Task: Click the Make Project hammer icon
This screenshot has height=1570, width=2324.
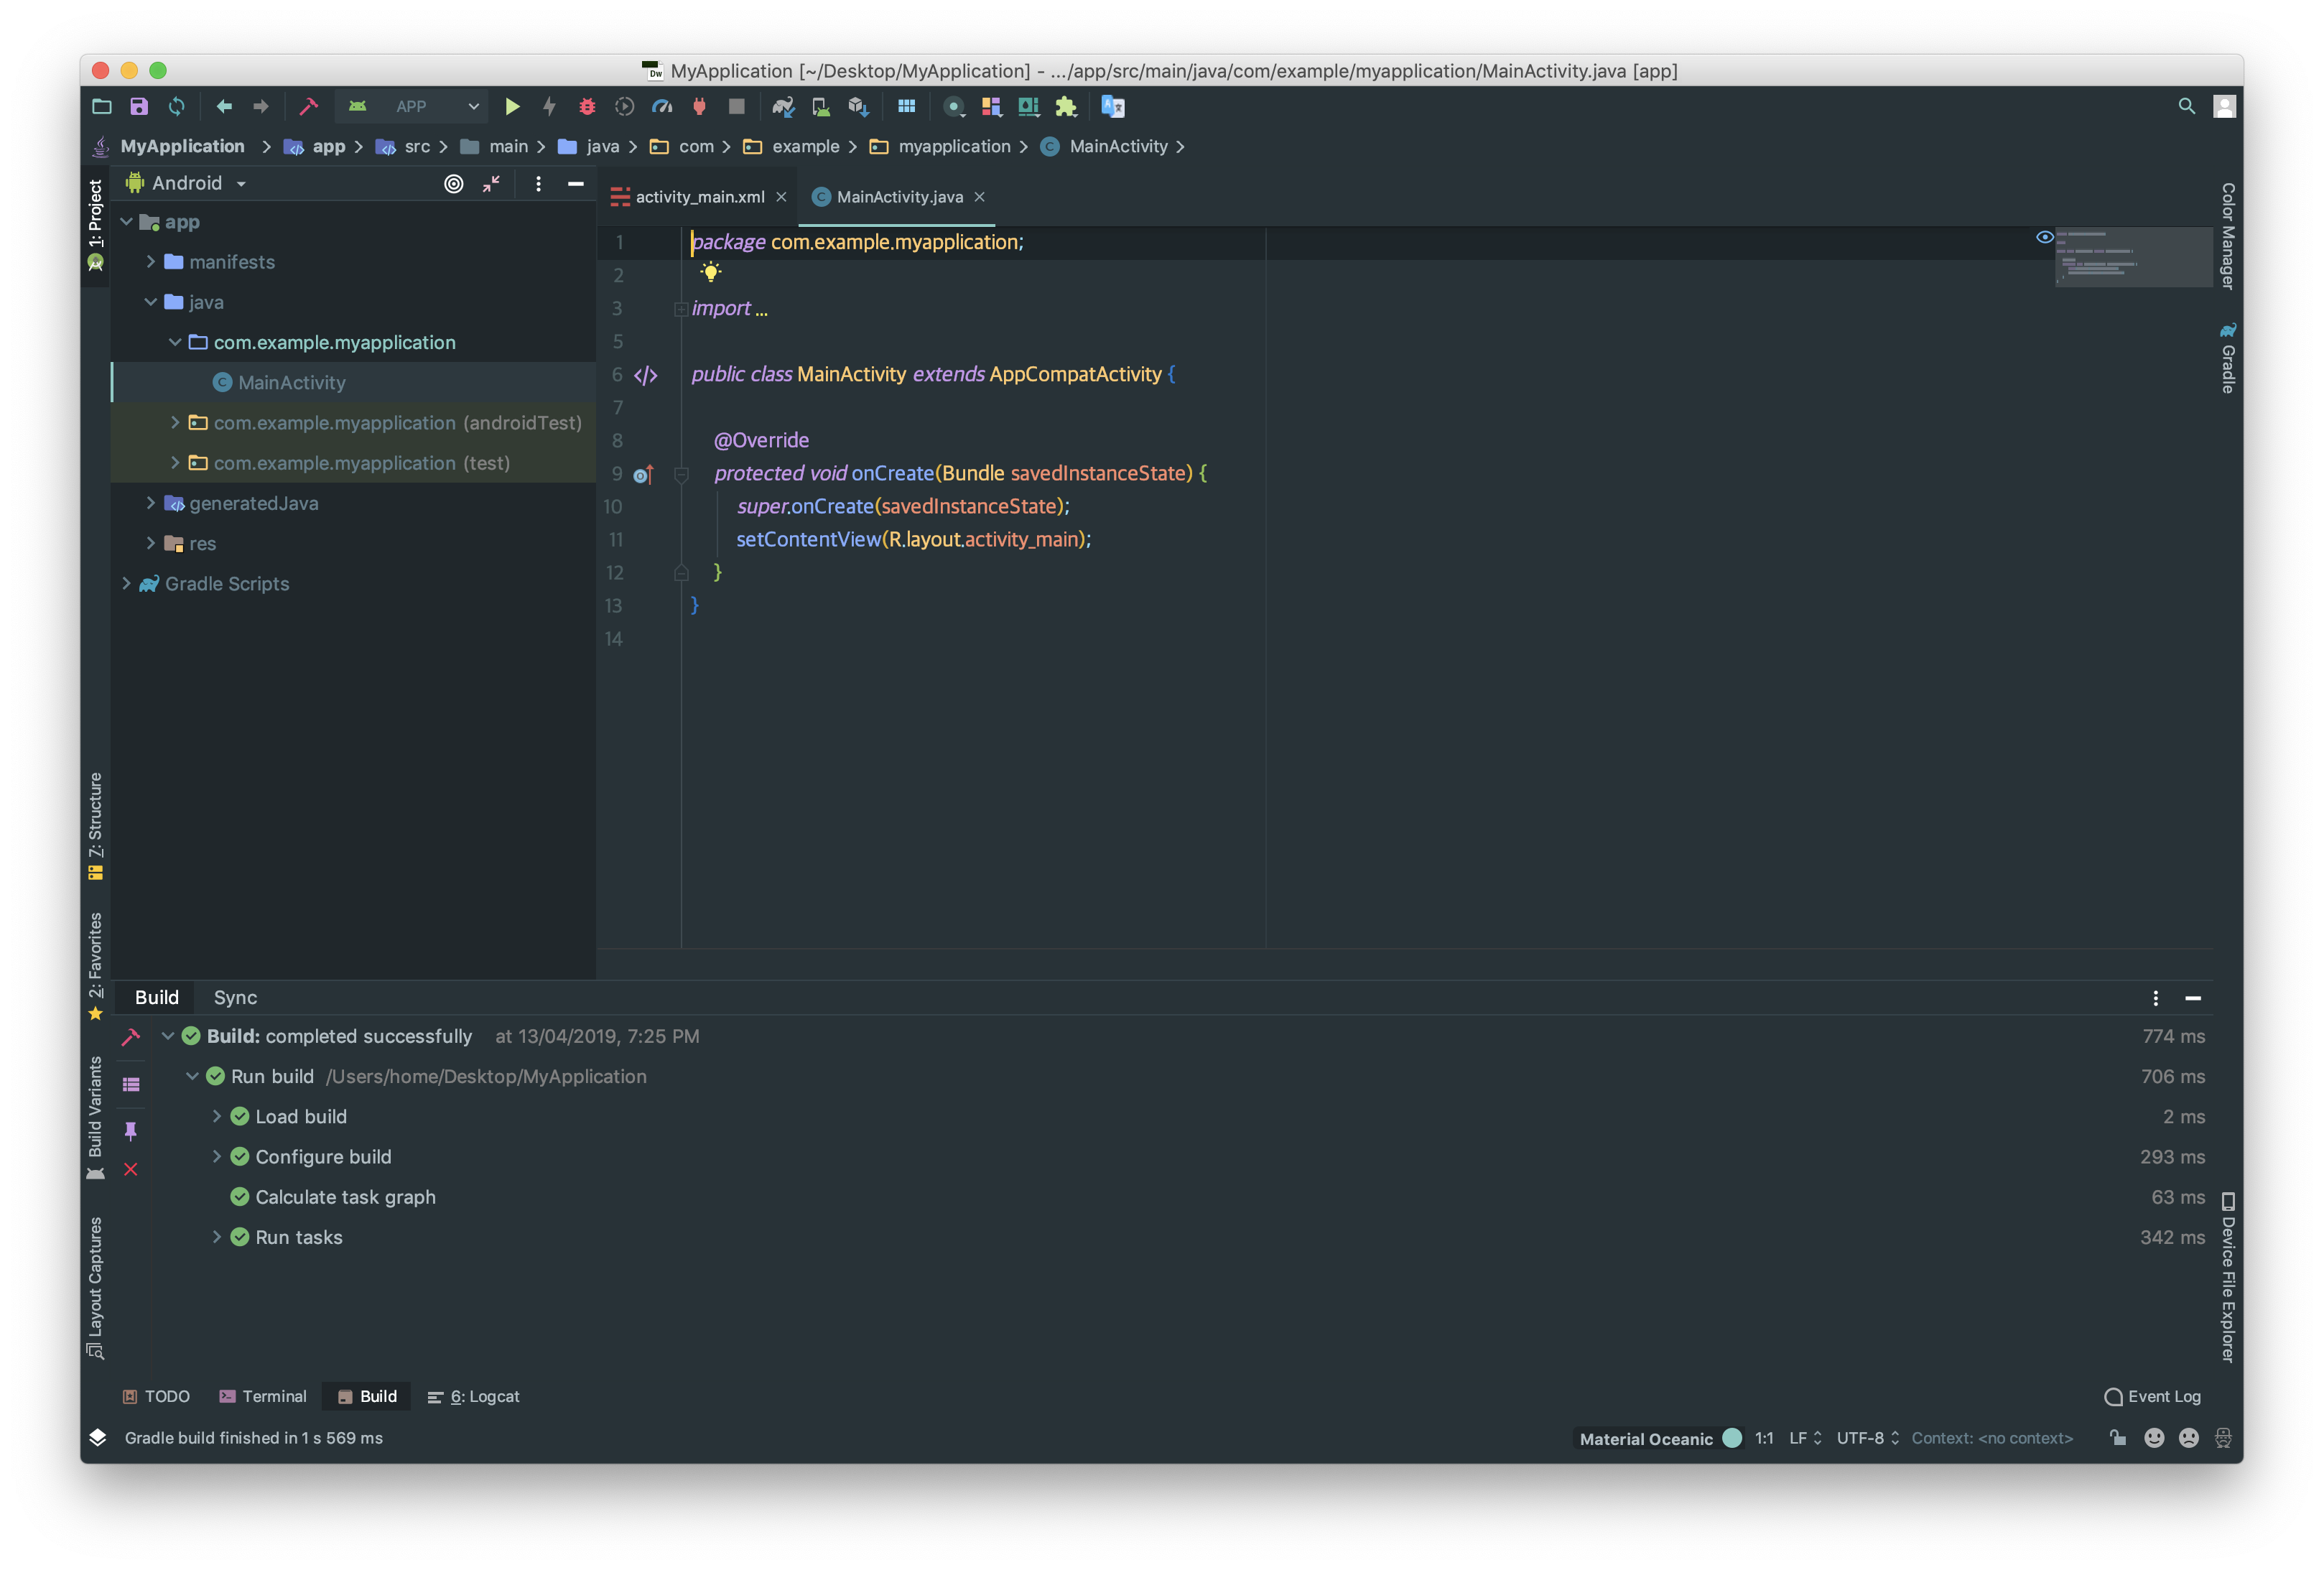Action: (x=308, y=106)
